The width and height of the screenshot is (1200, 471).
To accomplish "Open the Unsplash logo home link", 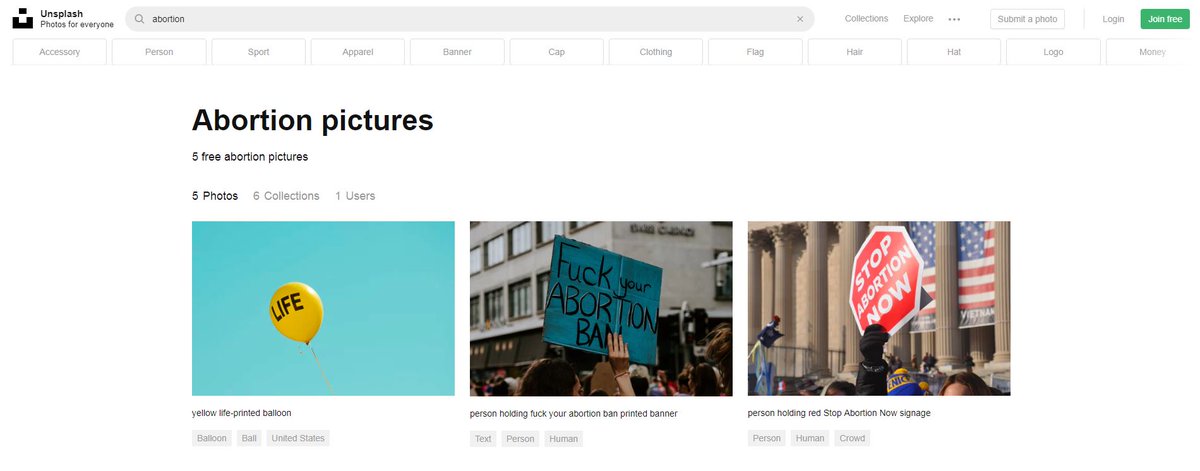I will [22, 18].
